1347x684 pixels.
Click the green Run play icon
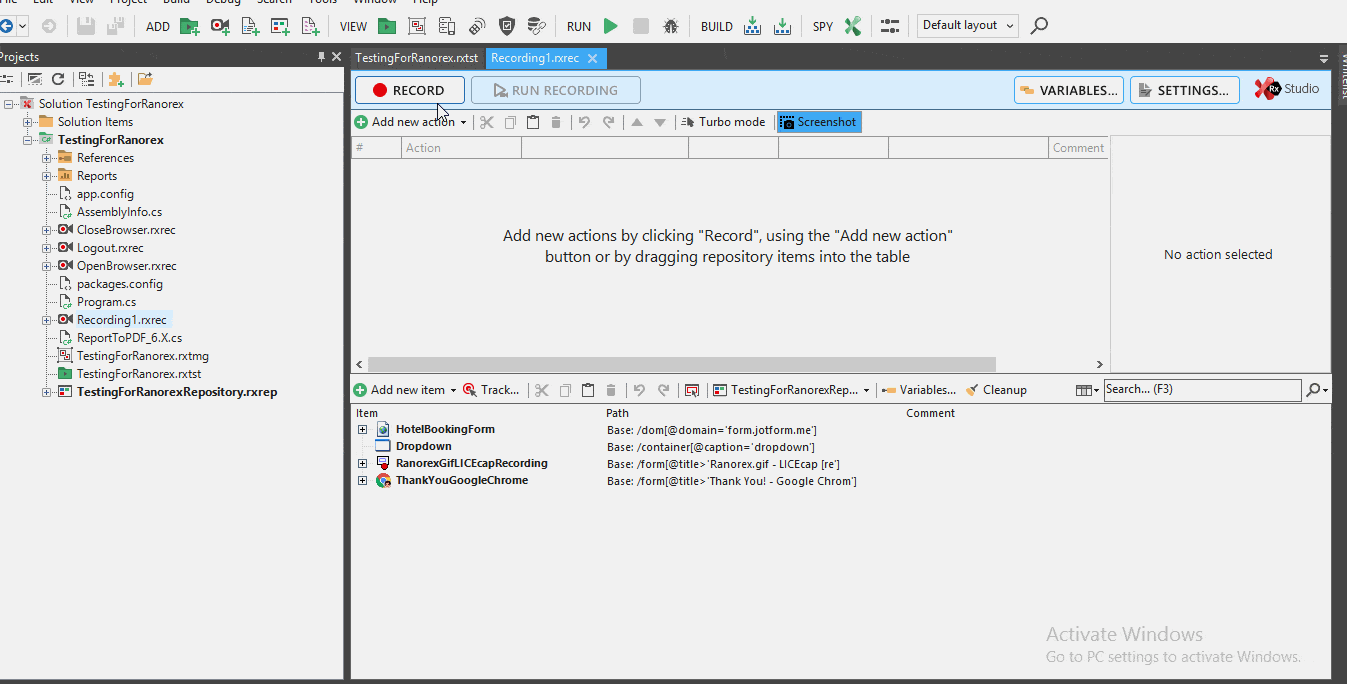611,27
